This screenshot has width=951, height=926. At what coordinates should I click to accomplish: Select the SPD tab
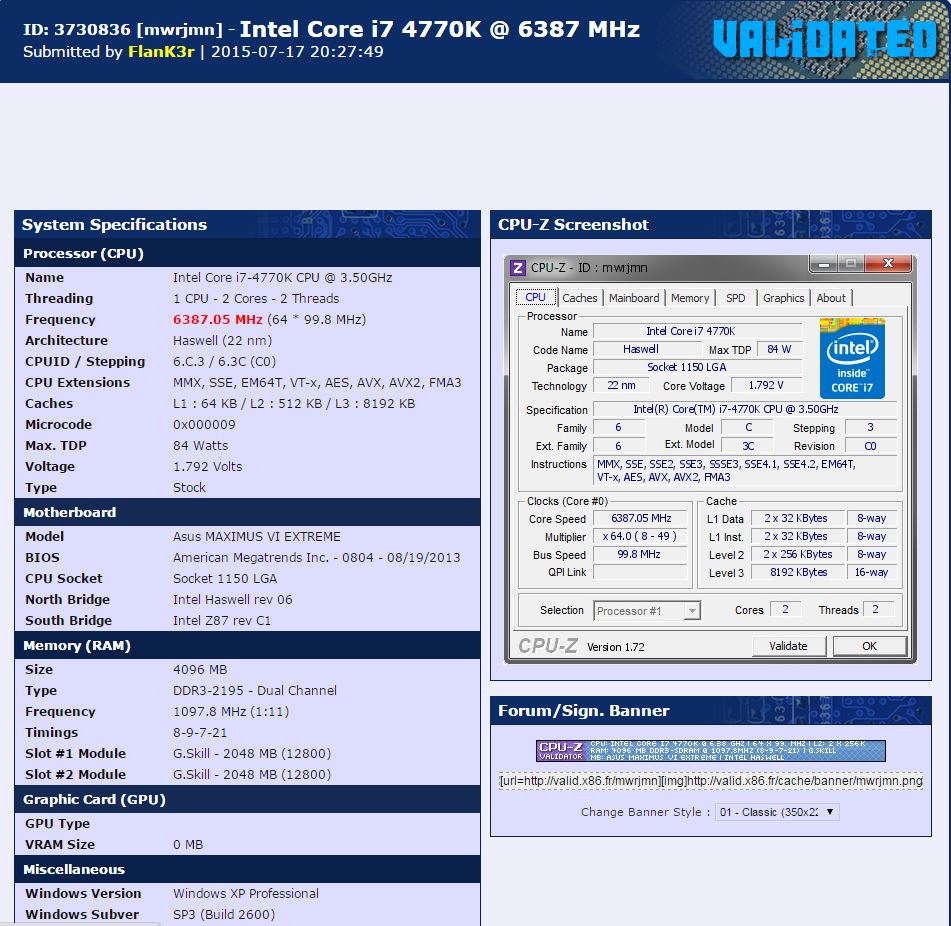736,298
